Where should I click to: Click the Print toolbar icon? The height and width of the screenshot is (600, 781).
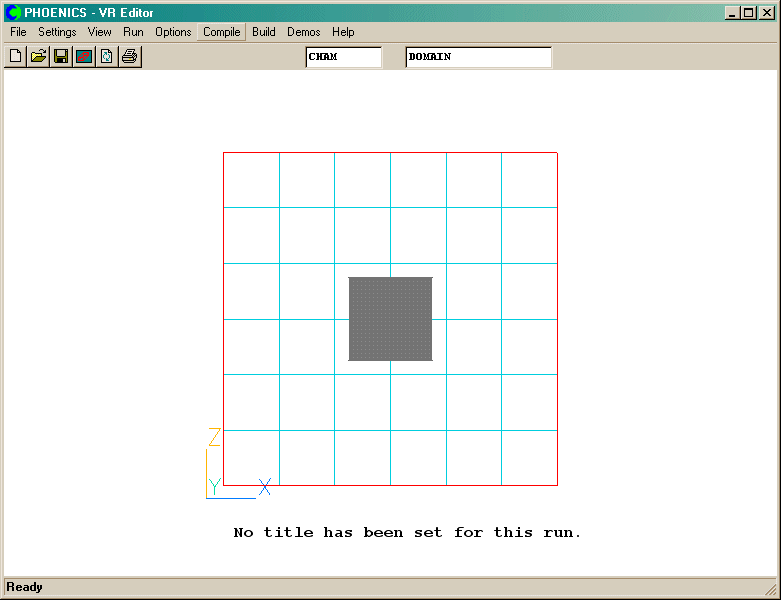click(129, 57)
